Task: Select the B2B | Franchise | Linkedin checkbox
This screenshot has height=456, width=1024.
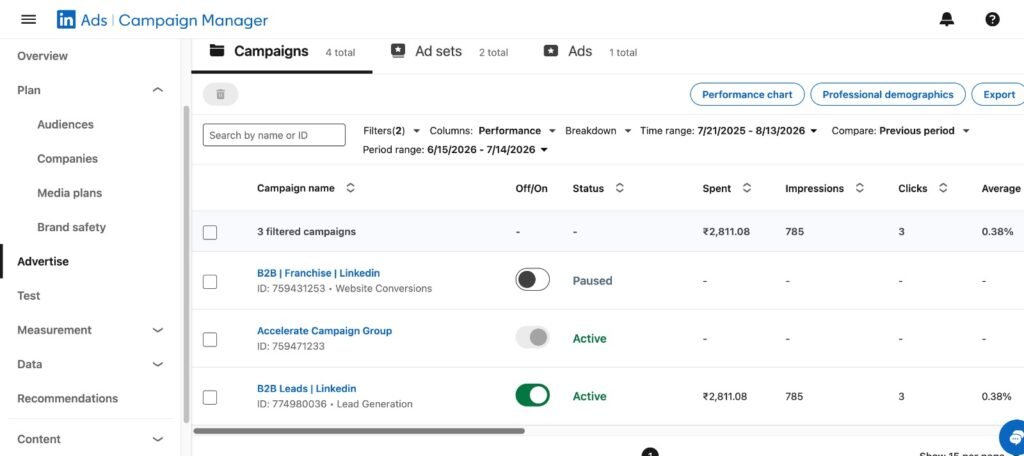Action: pos(210,282)
